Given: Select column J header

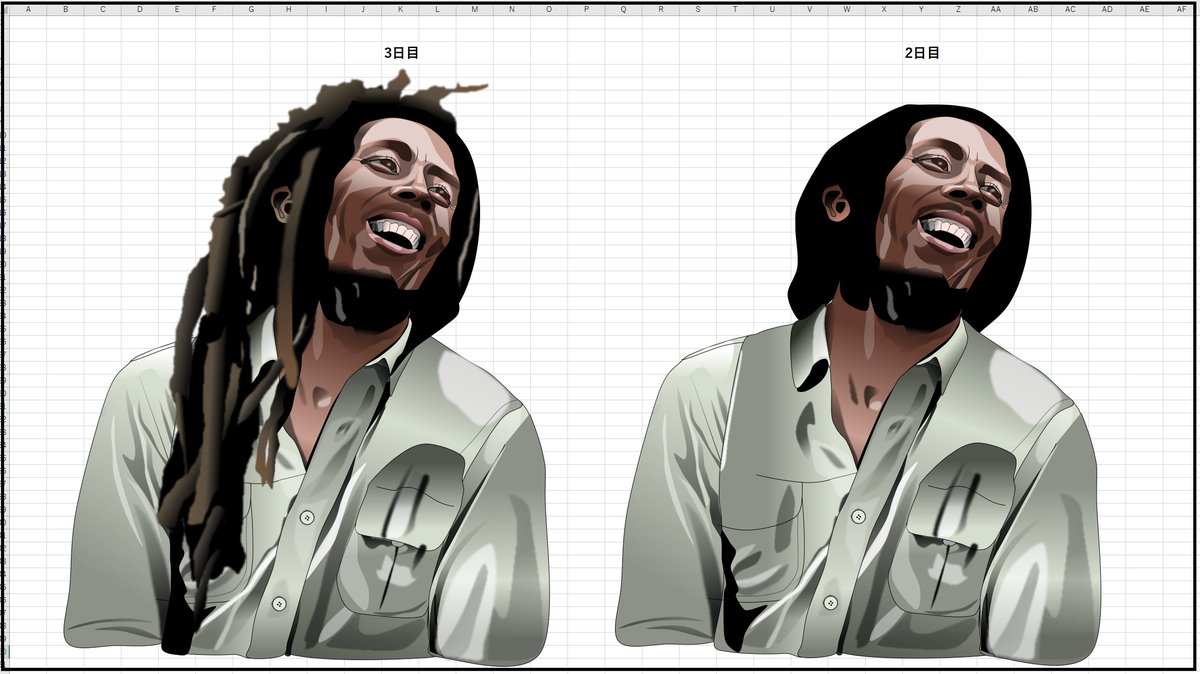Looking at the screenshot, I should point(363,9).
